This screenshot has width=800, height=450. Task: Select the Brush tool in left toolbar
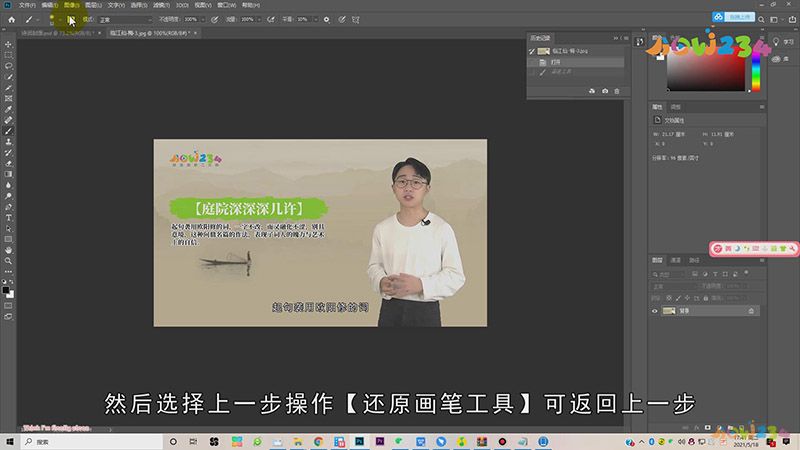[x=8, y=131]
